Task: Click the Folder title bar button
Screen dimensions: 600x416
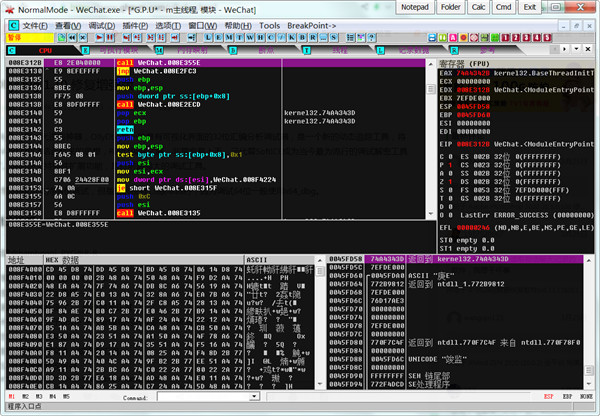Action: coord(451,7)
